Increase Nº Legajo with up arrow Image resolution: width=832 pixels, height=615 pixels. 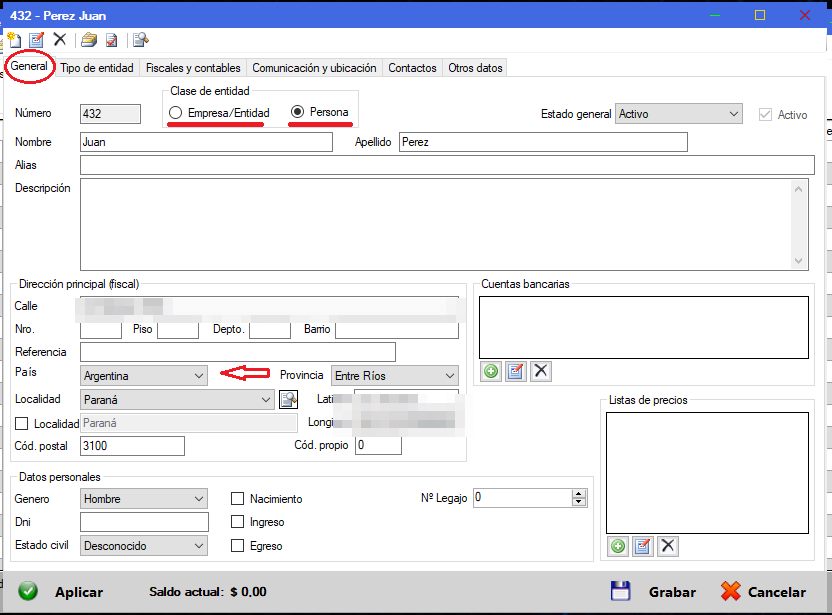pos(579,493)
